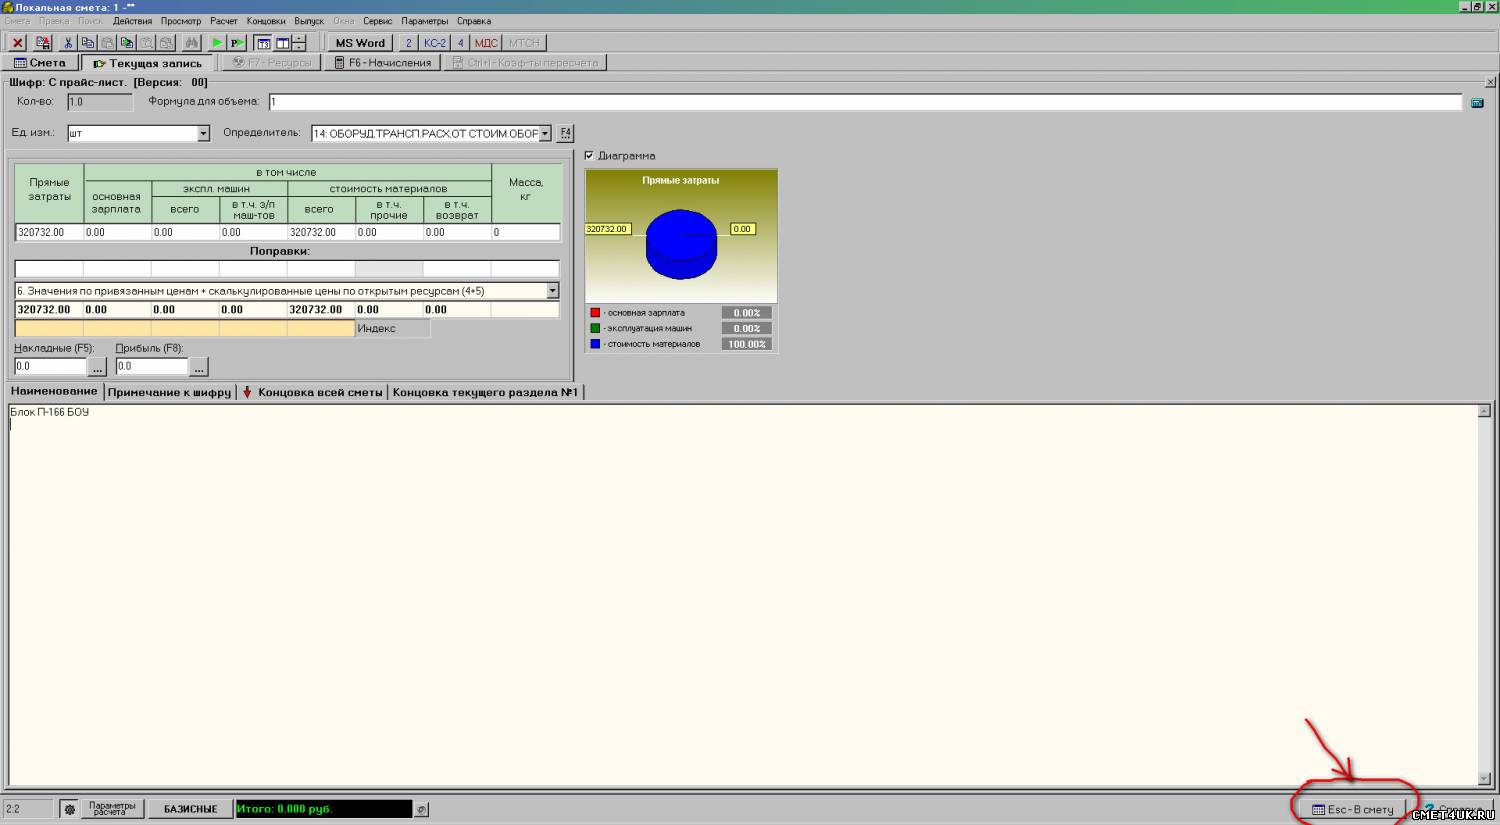Select the Примечание к шифру tab

pos(170,392)
